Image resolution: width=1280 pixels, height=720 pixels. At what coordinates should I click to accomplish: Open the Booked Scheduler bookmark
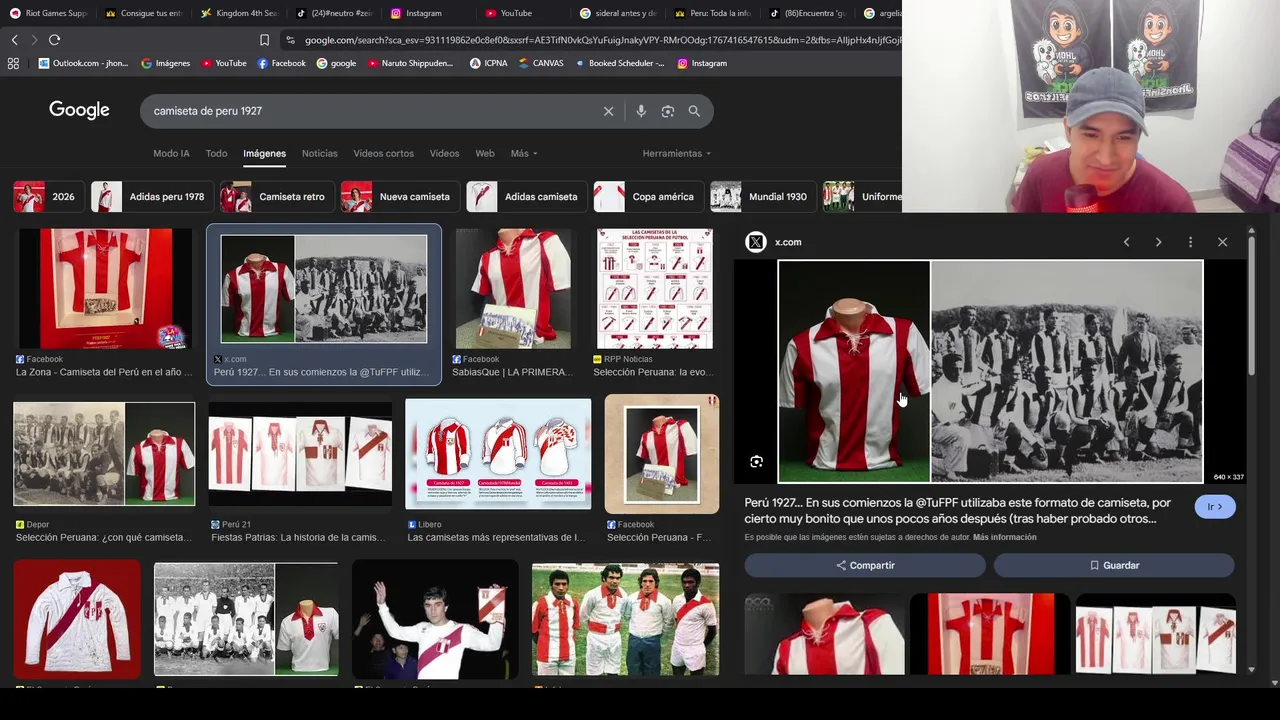pyautogui.click(x=619, y=63)
